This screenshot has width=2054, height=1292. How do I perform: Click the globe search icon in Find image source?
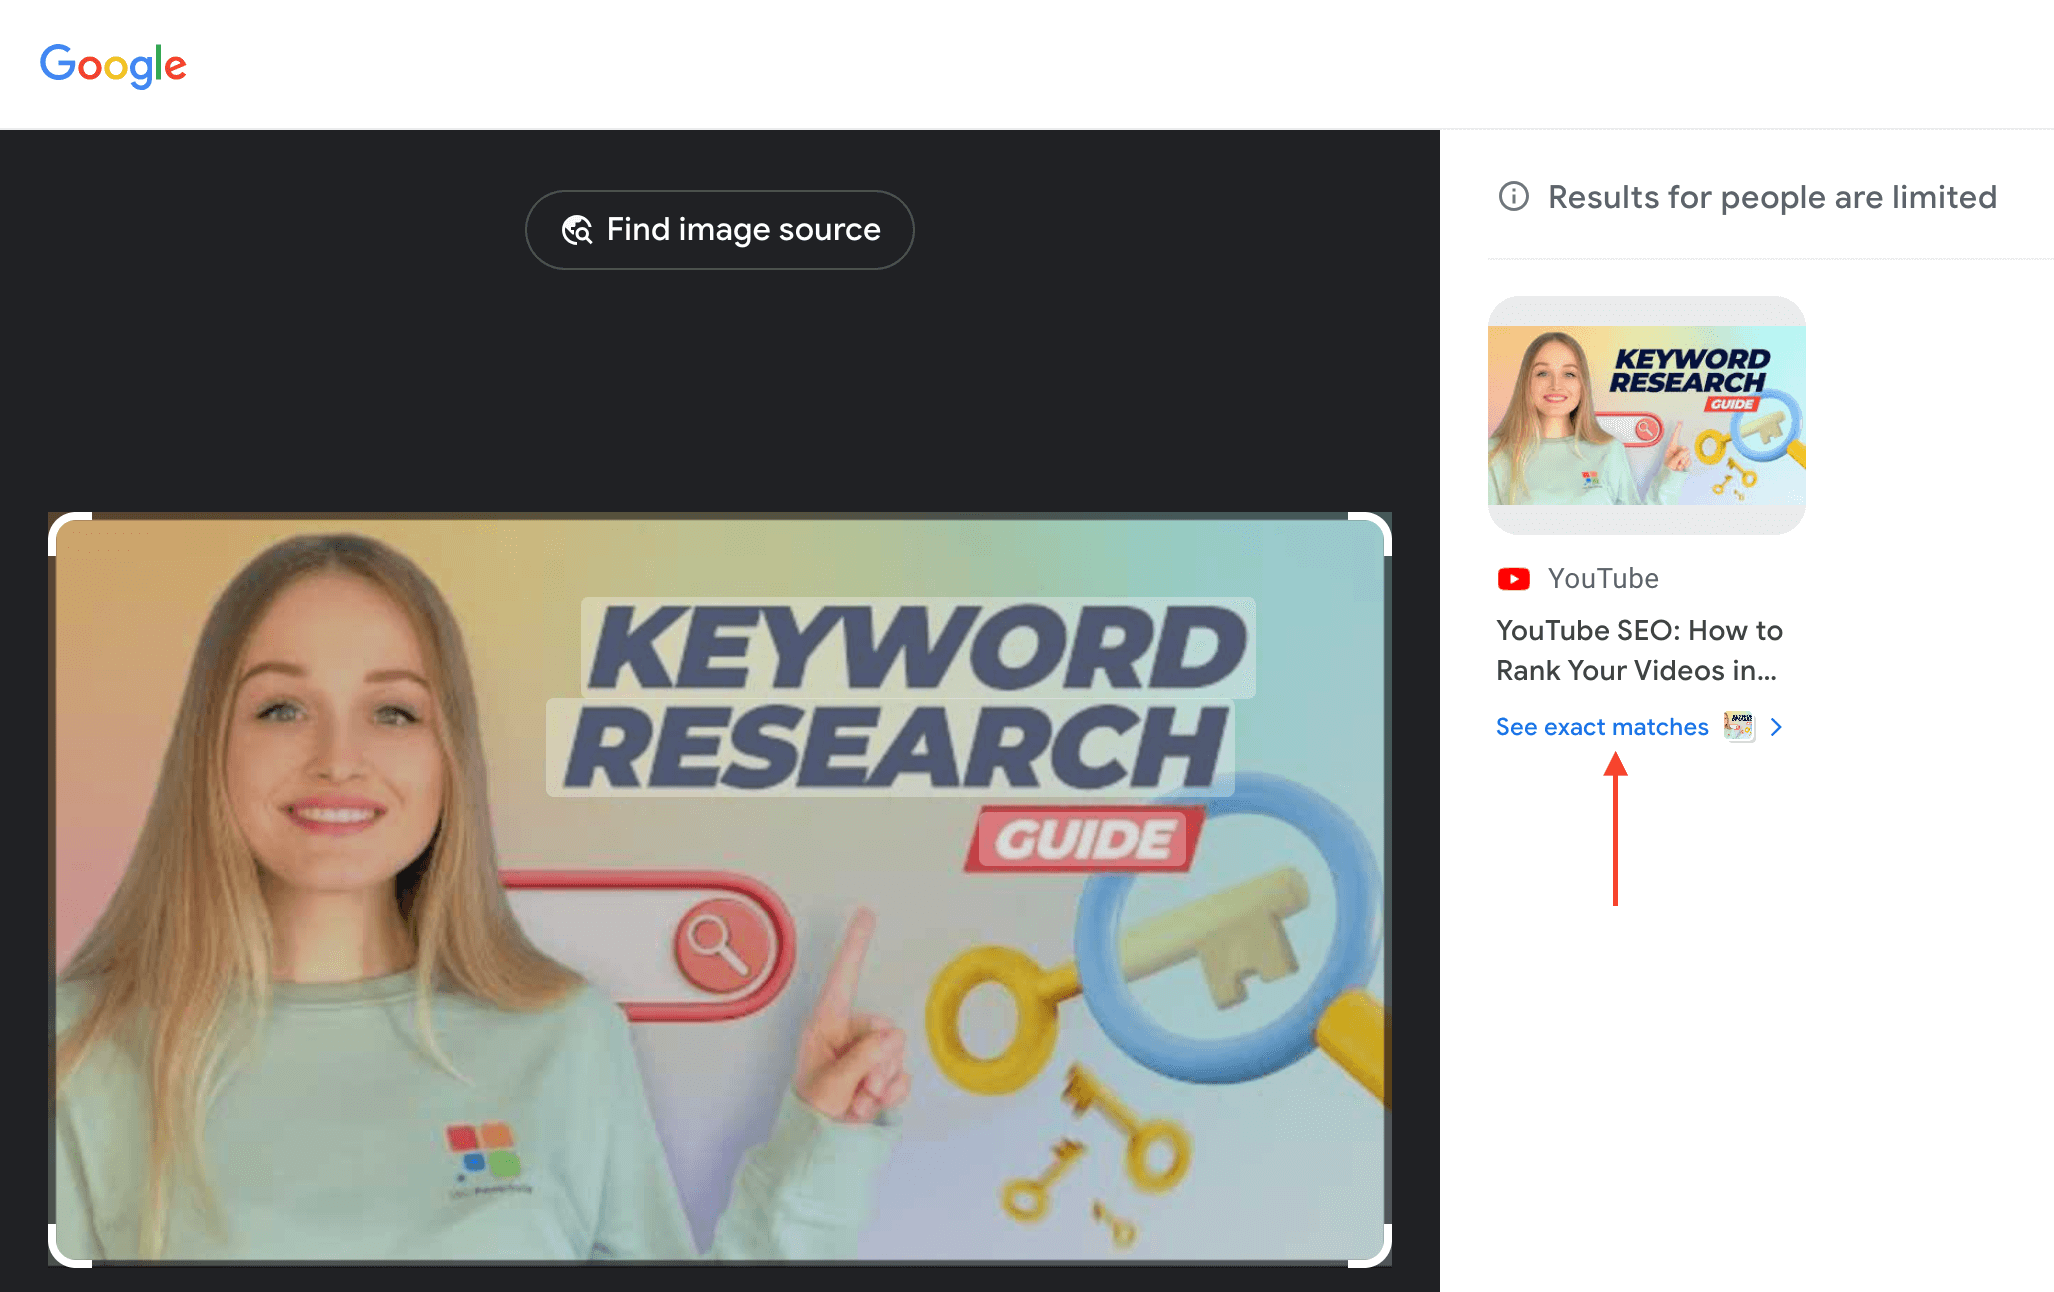[x=577, y=230]
